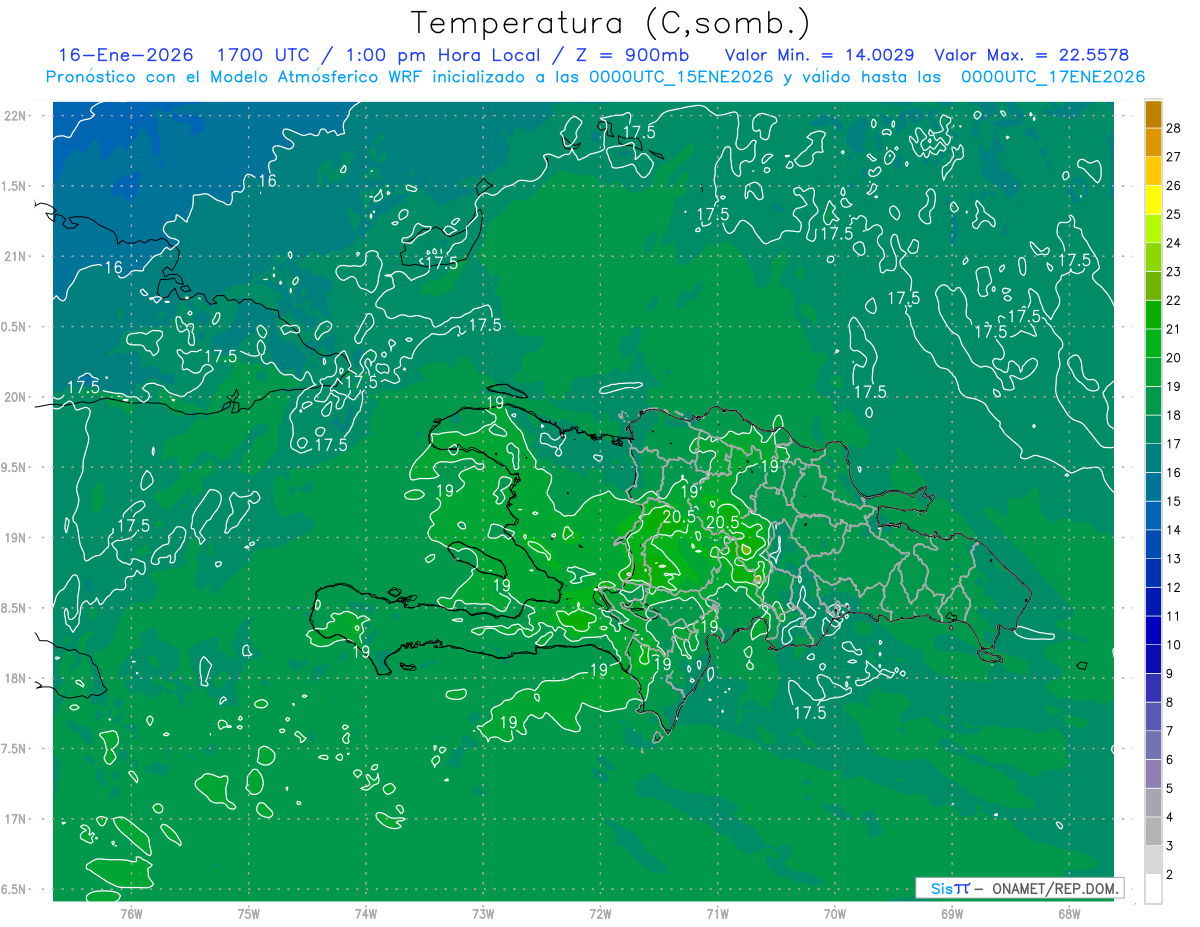This screenshot has width=1200, height=927.
Task: Click legend value "12" on the colorbar
Action: tap(1174, 587)
